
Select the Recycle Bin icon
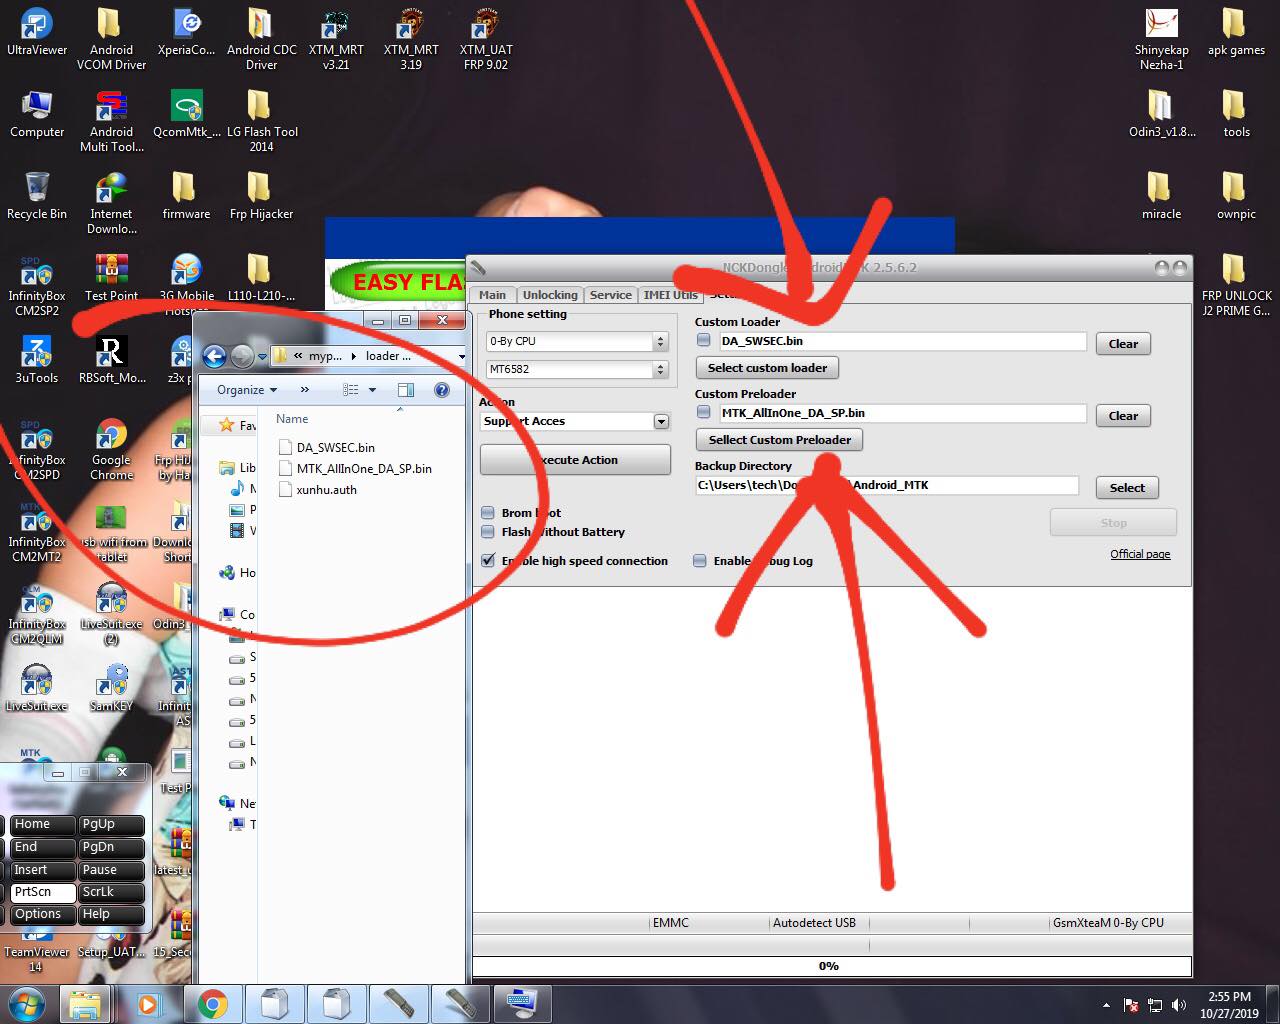tap(37, 197)
